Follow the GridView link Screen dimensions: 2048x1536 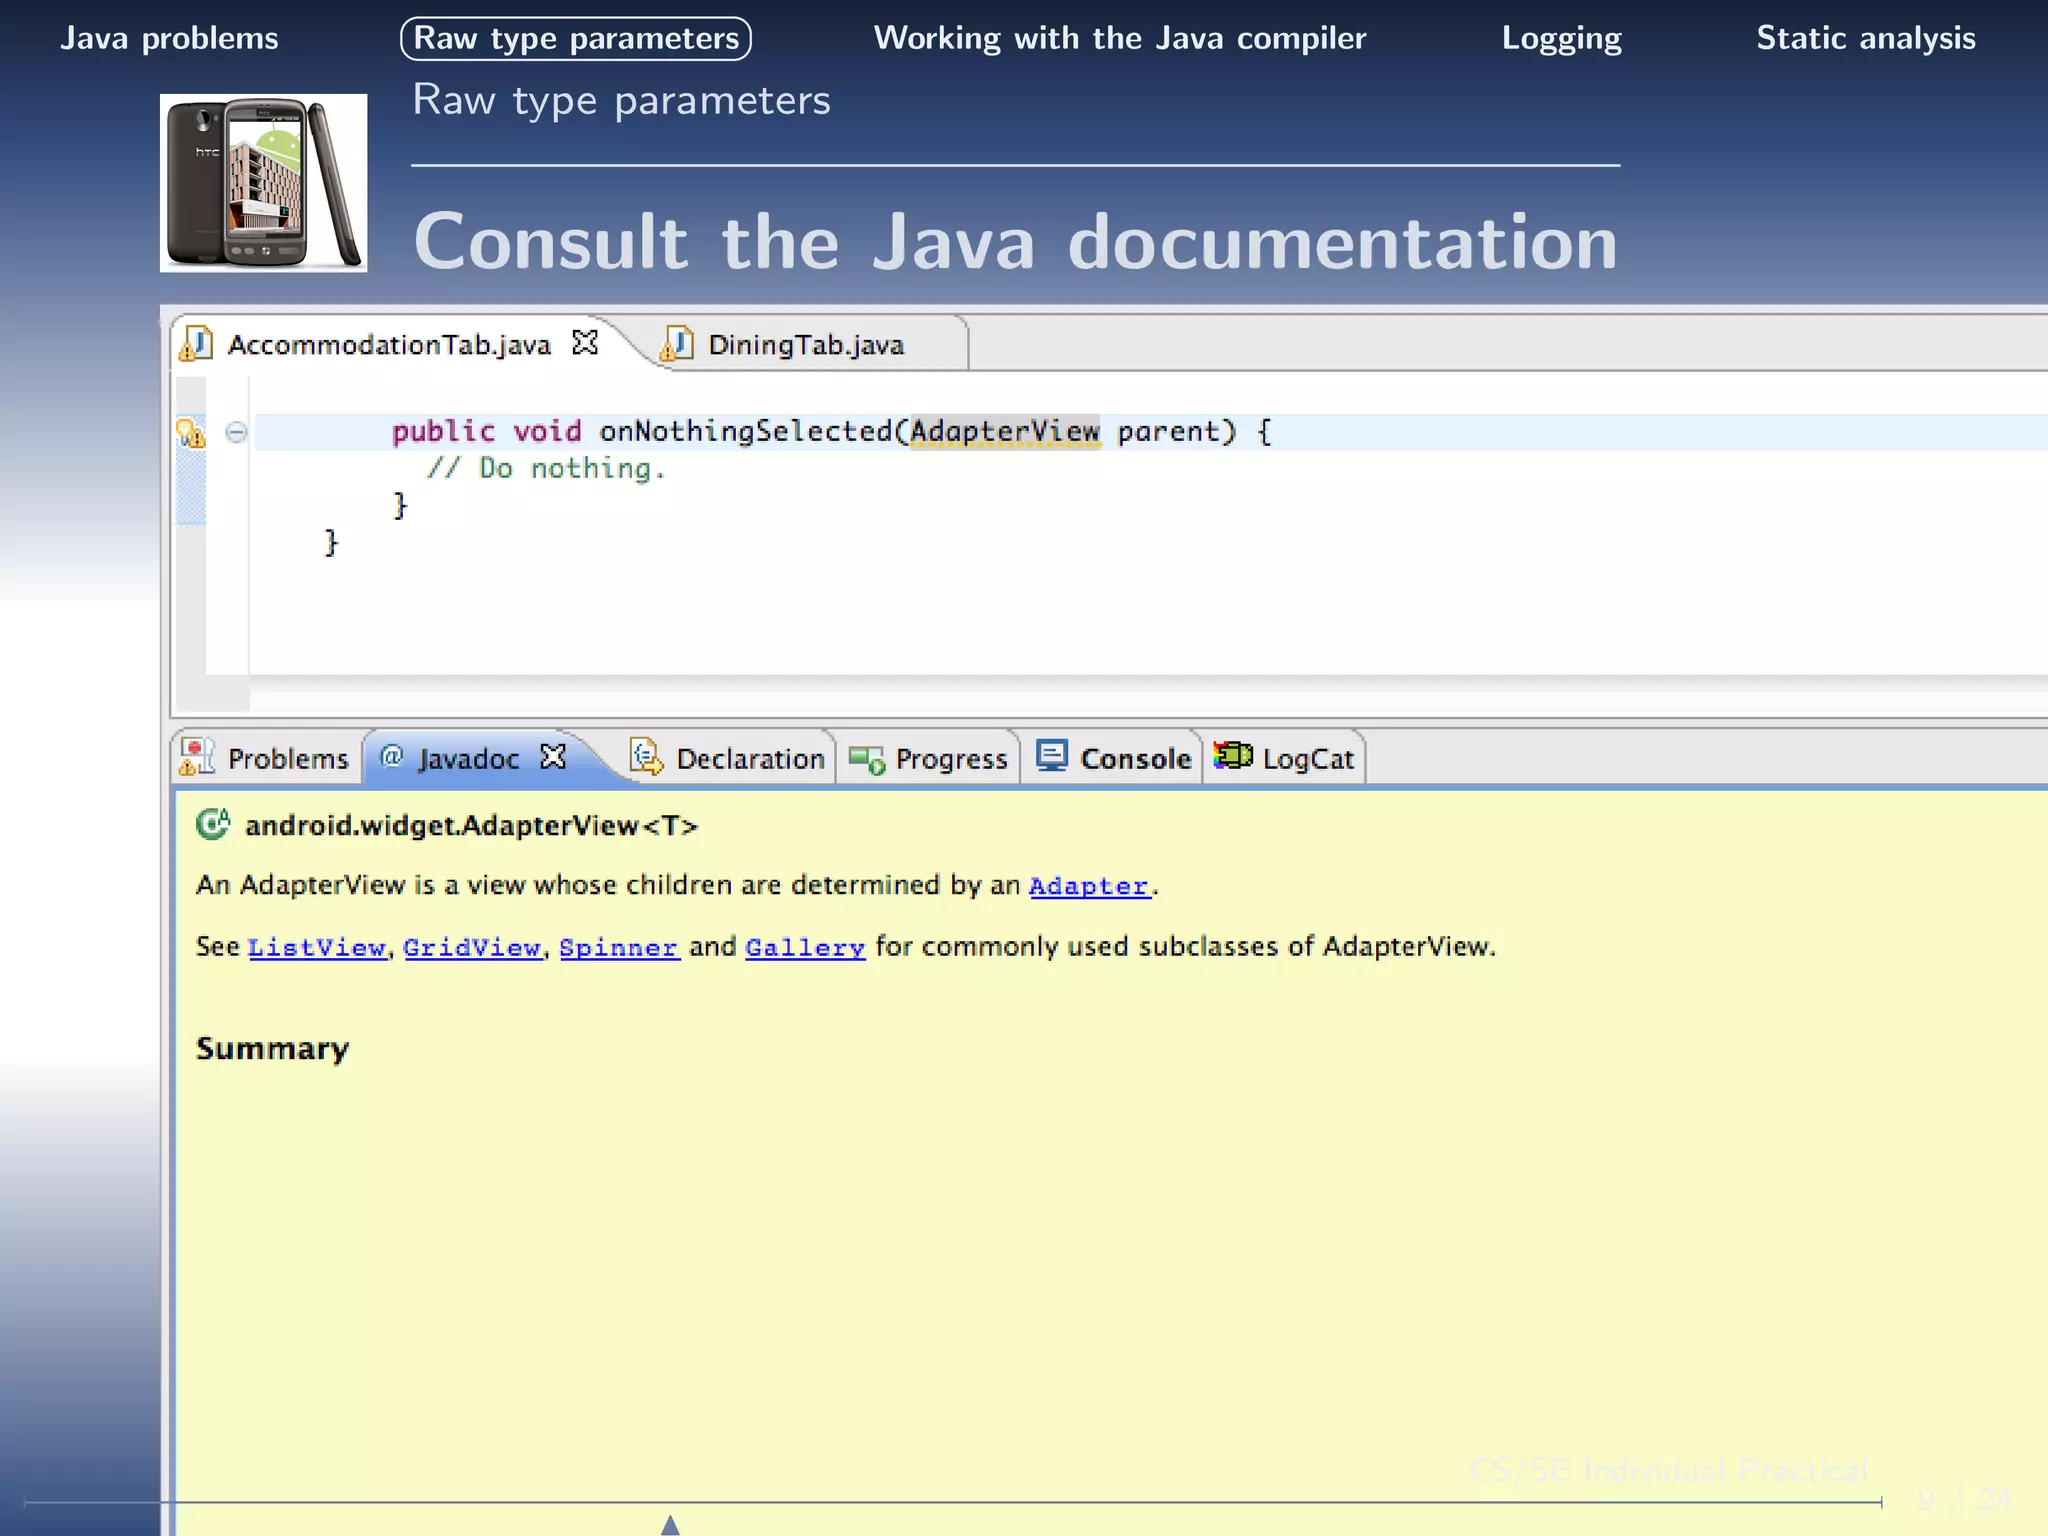(x=472, y=947)
